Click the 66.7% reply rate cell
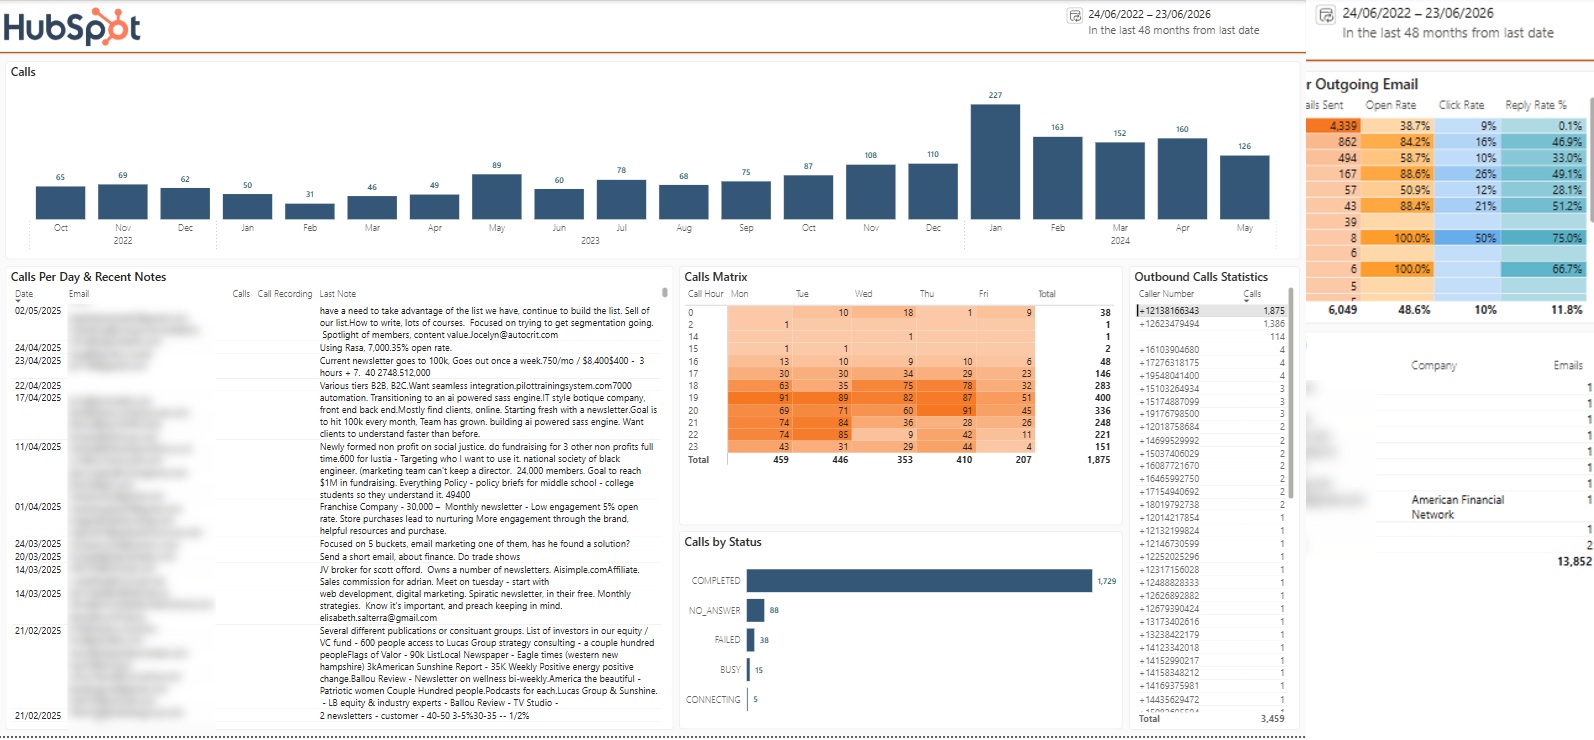The height and width of the screenshot is (740, 1594). coord(1543,269)
